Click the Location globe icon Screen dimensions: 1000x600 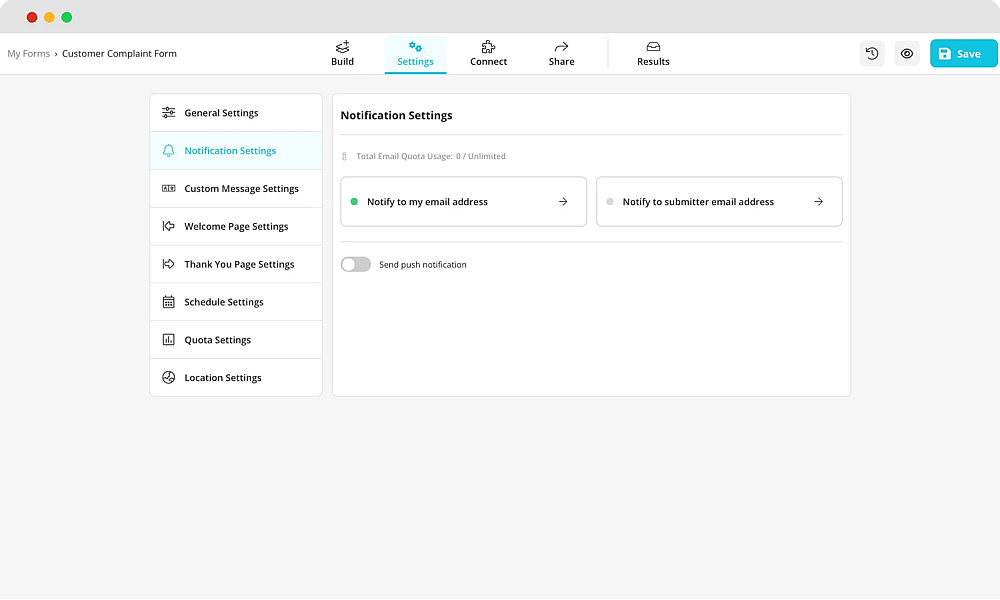click(168, 377)
